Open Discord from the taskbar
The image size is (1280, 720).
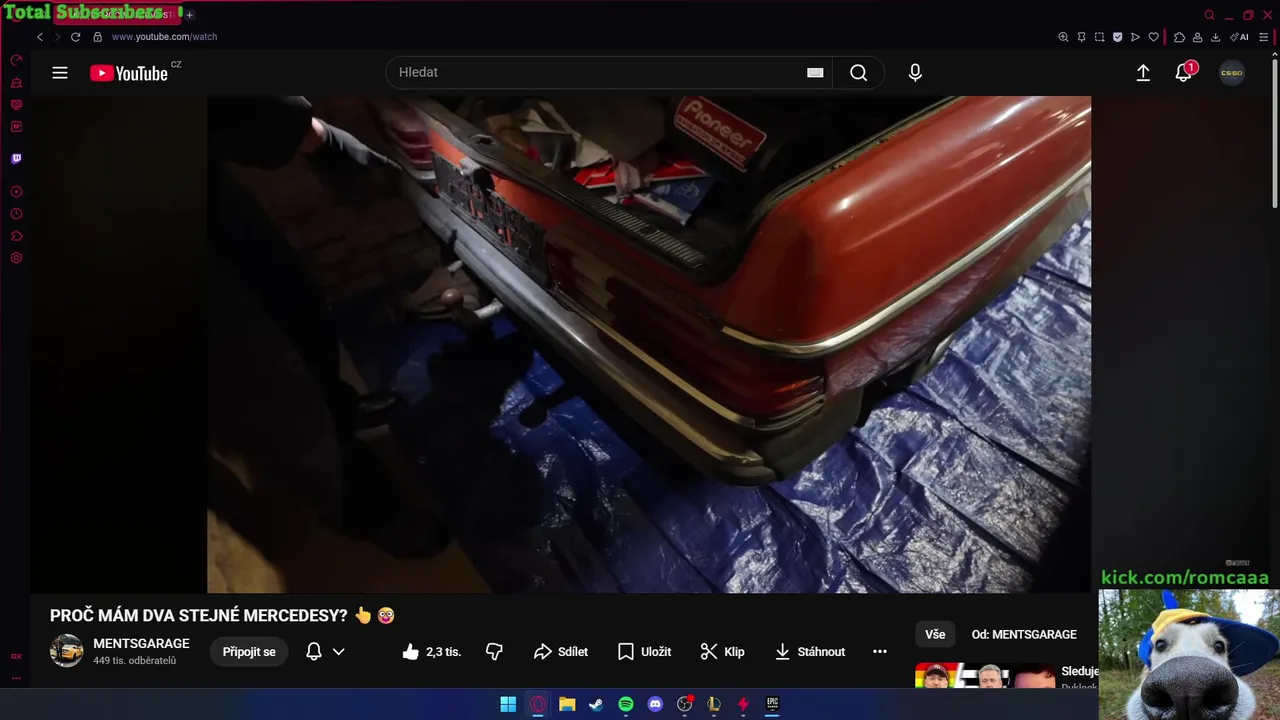click(x=655, y=704)
